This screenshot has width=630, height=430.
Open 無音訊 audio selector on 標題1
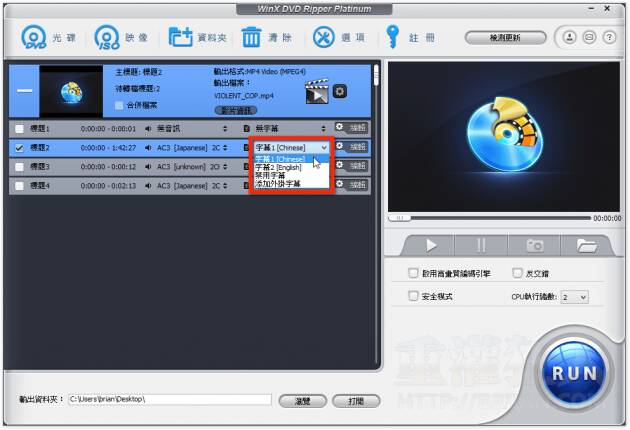point(192,129)
